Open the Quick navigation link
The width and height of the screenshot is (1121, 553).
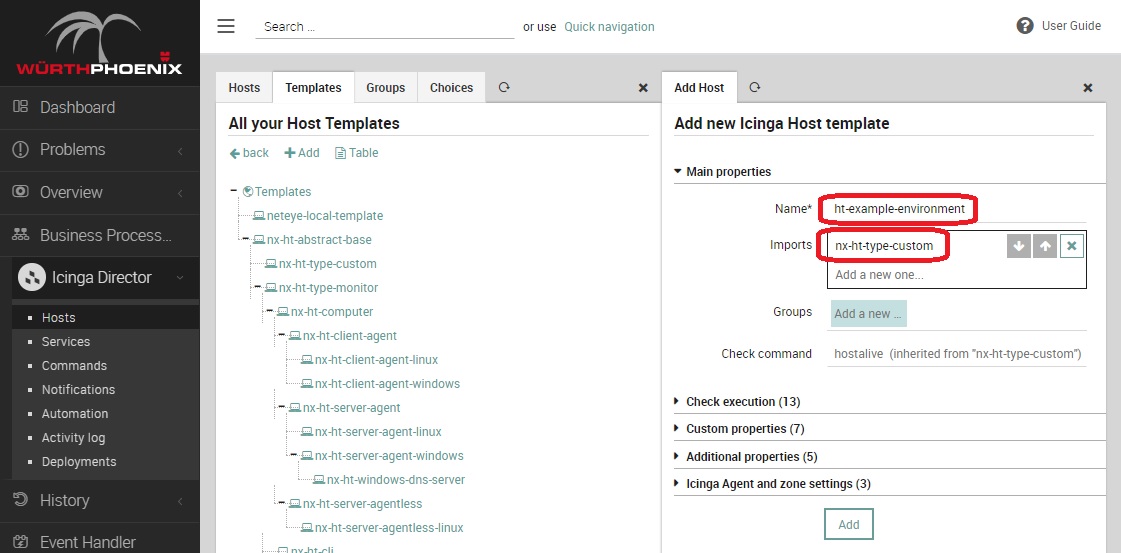point(609,27)
